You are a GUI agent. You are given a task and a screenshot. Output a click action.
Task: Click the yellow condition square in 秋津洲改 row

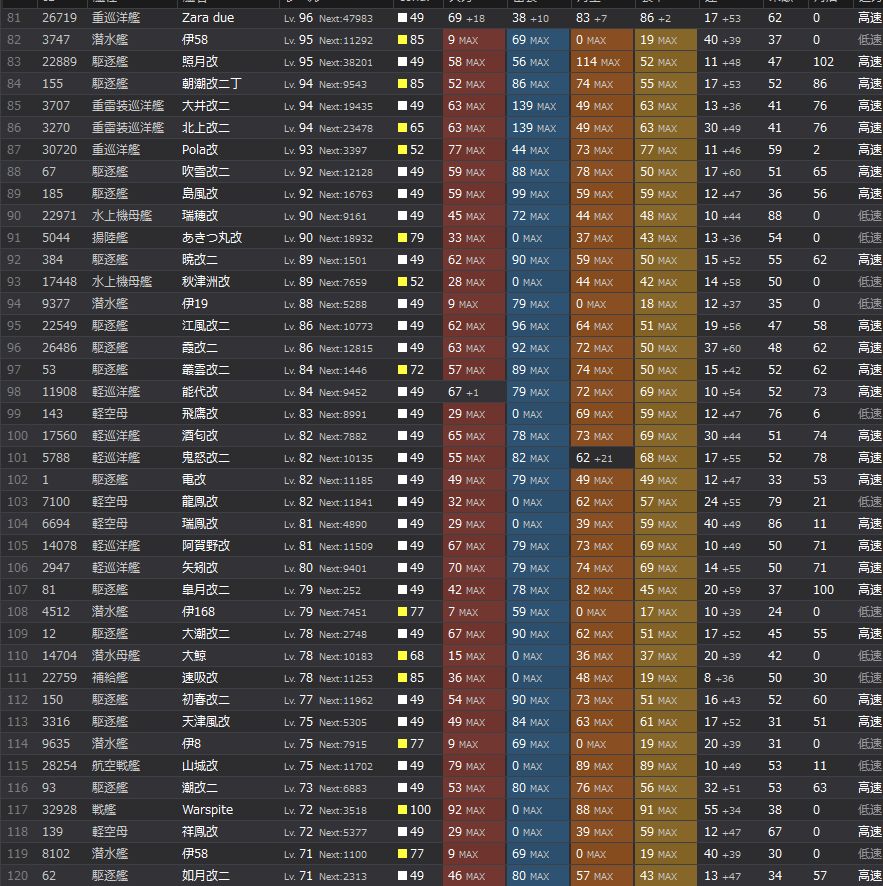402,282
